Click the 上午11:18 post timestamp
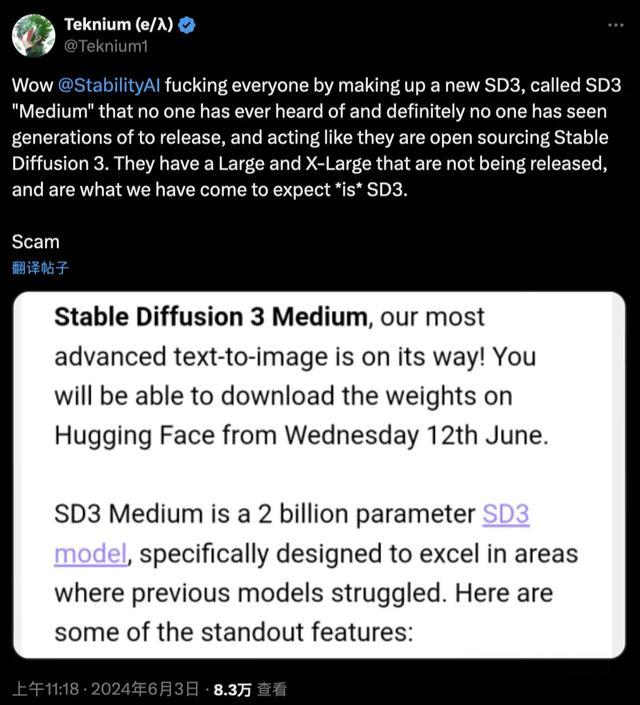Viewport: 640px width, 705px height. [x=45, y=689]
